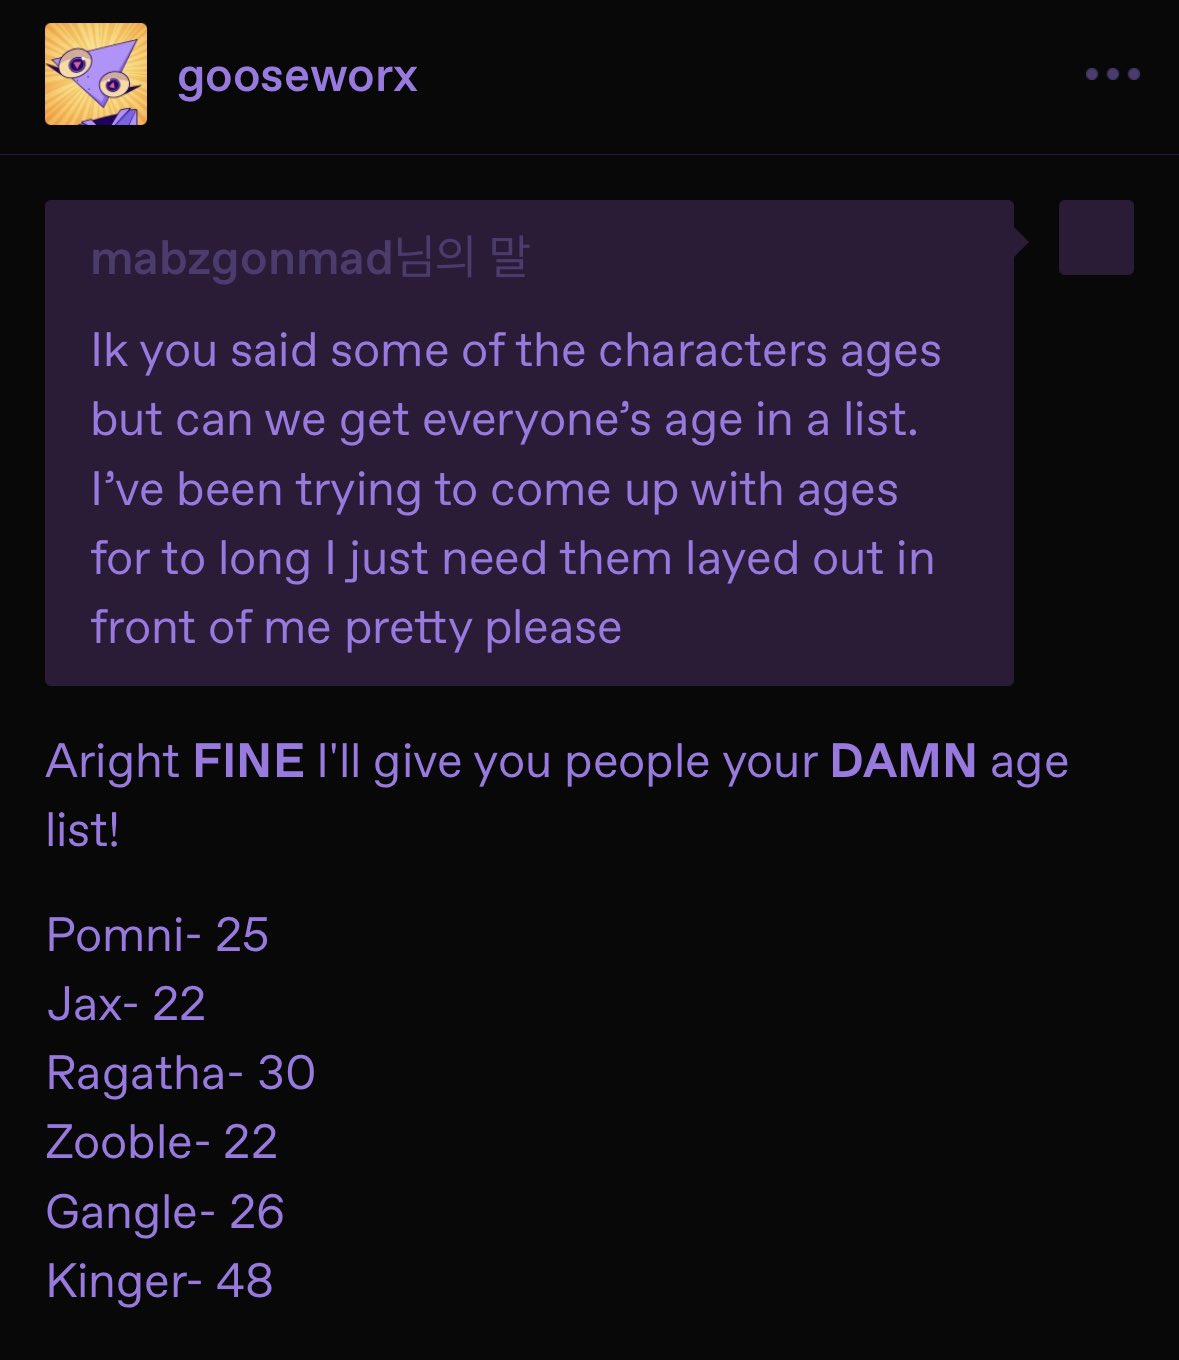Click the bold word "FINE"
The image size is (1179, 1360).
pyautogui.click(x=249, y=761)
